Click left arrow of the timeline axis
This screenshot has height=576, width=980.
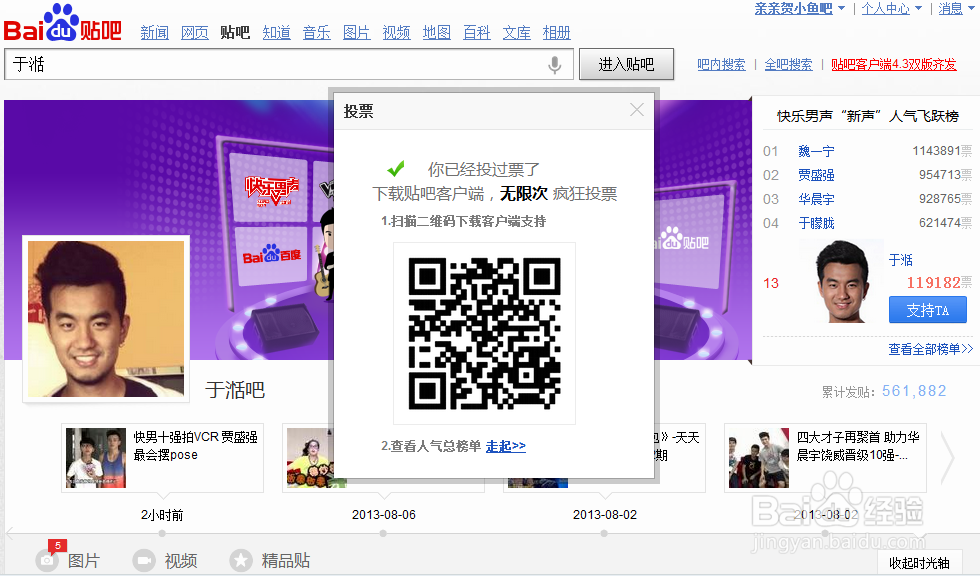pos(9,534)
